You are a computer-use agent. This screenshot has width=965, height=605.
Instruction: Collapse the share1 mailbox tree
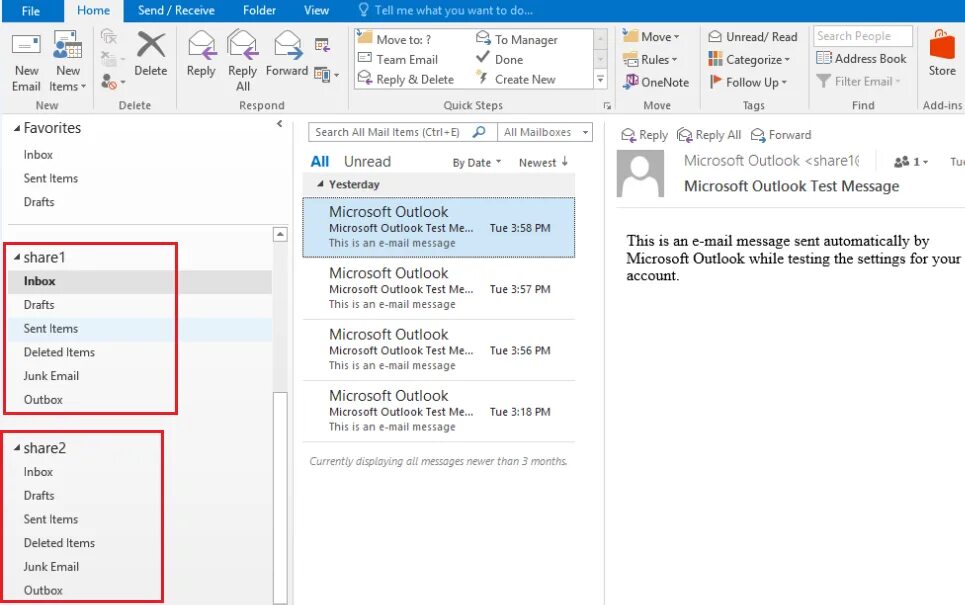pyautogui.click(x=17, y=257)
